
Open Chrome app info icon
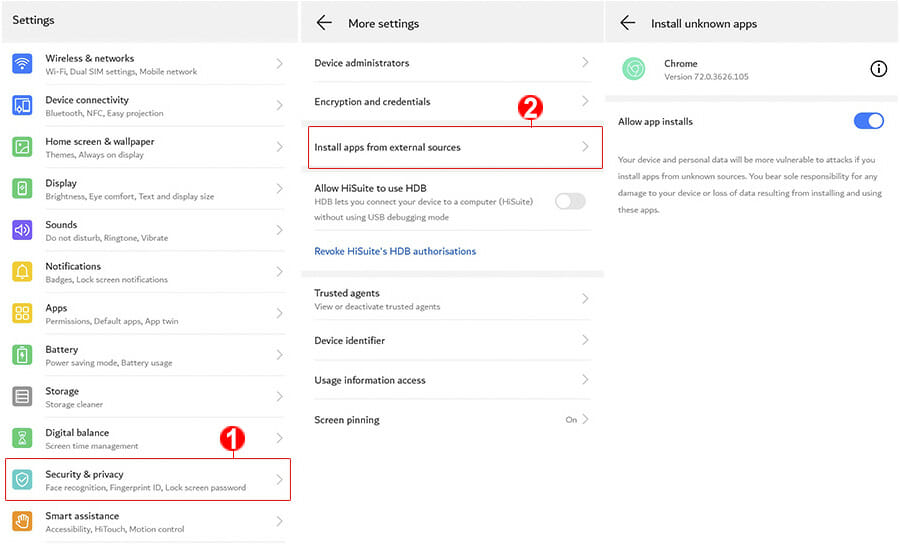click(x=878, y=69)
